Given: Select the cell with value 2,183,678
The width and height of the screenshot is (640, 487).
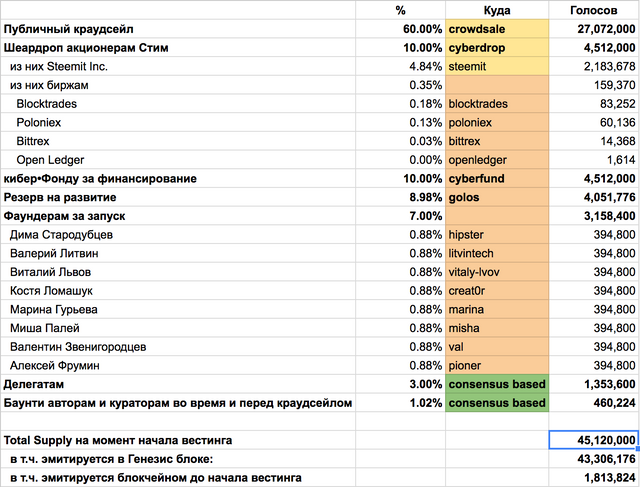Looking at the screenshot, I should (x=594, y=67).
